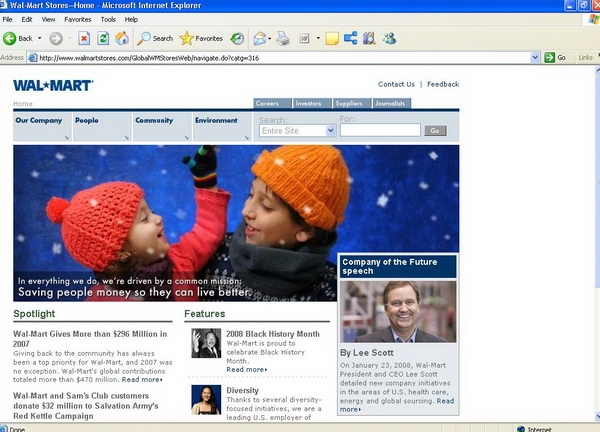Open Read more link after $470 million text

(142, 380)
